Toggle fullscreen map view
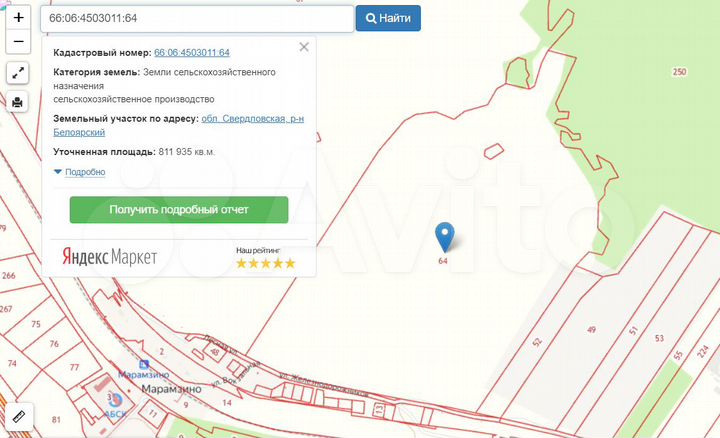This screenshot has height=438, width=720. (x=18, y=73)
